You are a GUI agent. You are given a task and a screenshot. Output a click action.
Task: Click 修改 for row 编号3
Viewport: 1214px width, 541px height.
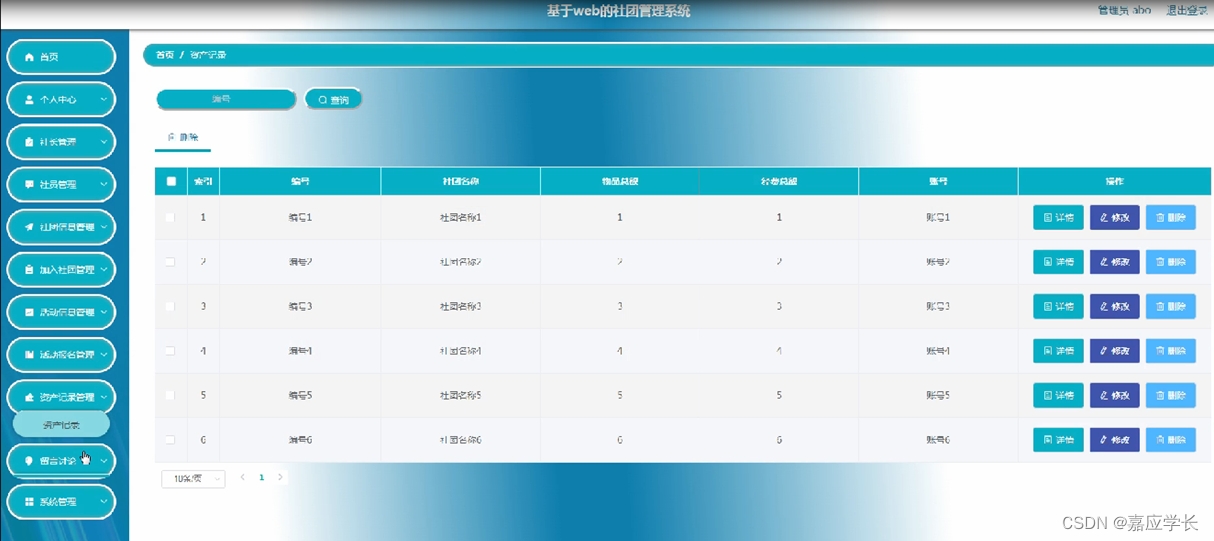(x=1114, y=306)
